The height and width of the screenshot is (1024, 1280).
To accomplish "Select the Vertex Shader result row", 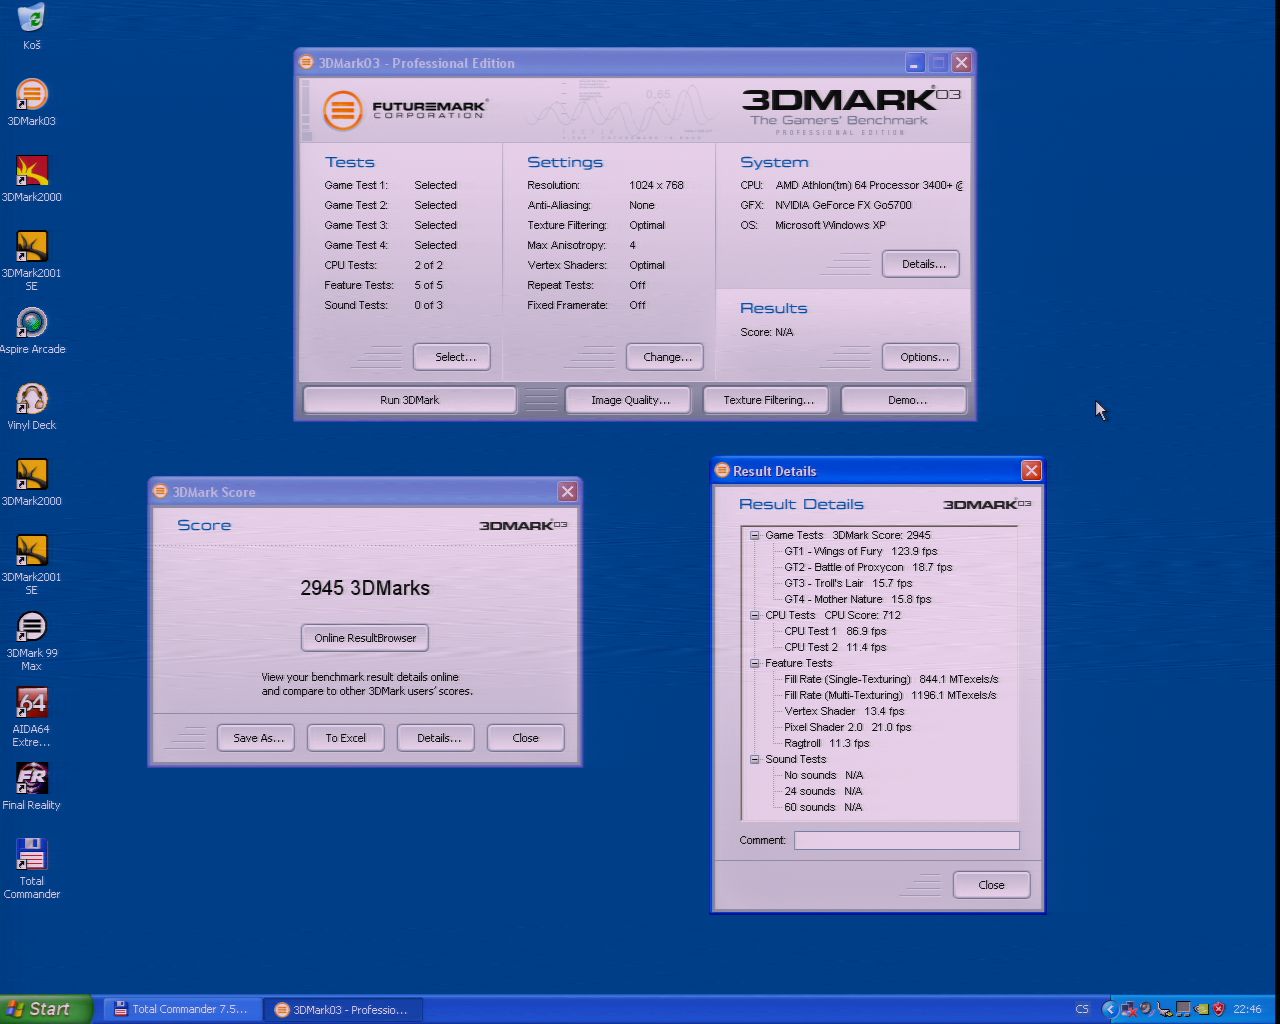I will pyautogui.click(x=844, y=711).
